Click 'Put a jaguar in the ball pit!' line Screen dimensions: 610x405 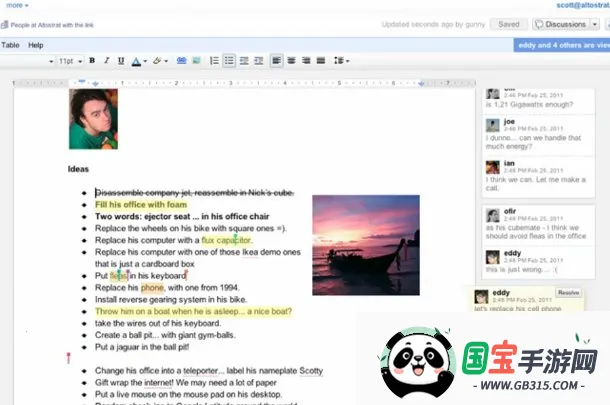click(x=142, y=347)
